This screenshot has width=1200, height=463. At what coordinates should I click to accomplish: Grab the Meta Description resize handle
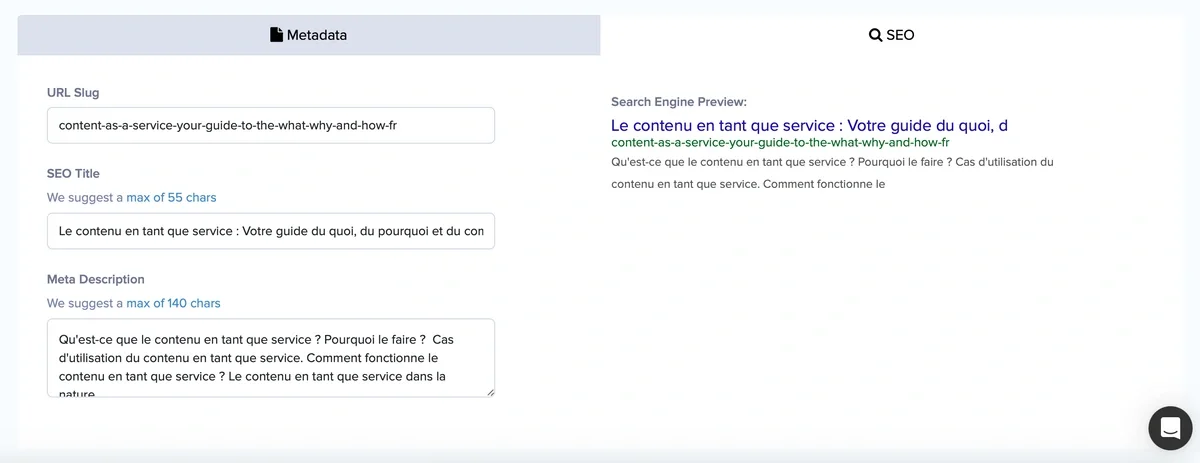[490, 392]
